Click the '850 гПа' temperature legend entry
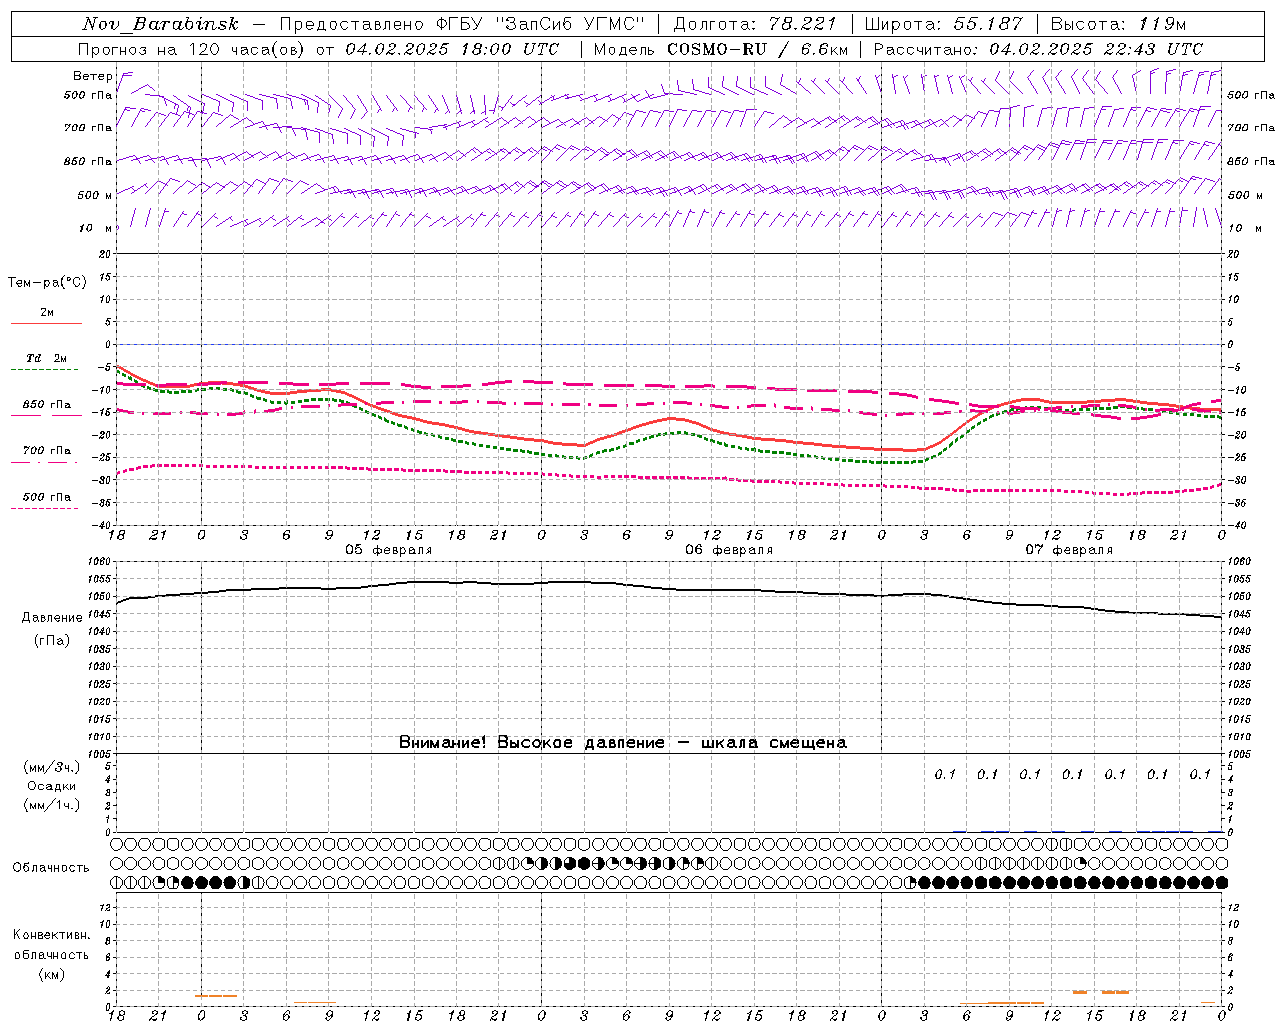Viewport: 1280px width, 1024px height. [47, 405]
